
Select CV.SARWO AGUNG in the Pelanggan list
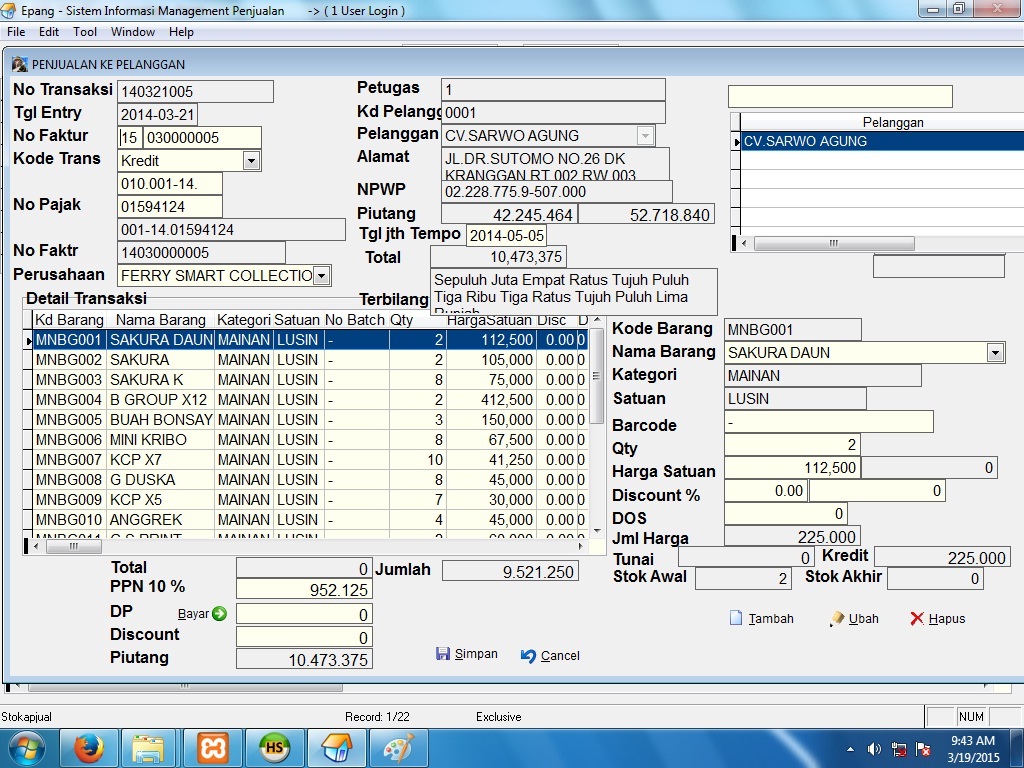tap(880, 141)
